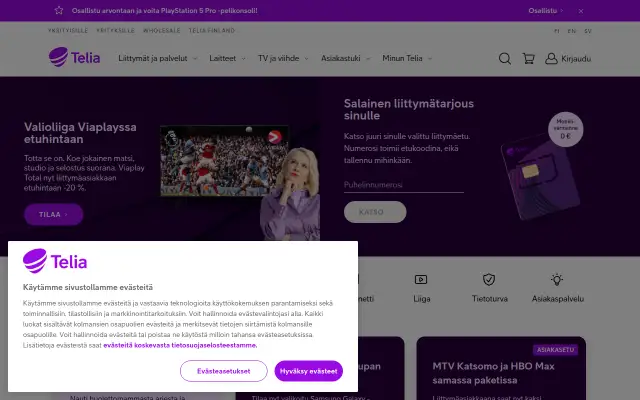Viewport: 640px width, 400px height.
Task: Open the raffle promo text about PlayStation 5 Pro
Action: (164, 11)
